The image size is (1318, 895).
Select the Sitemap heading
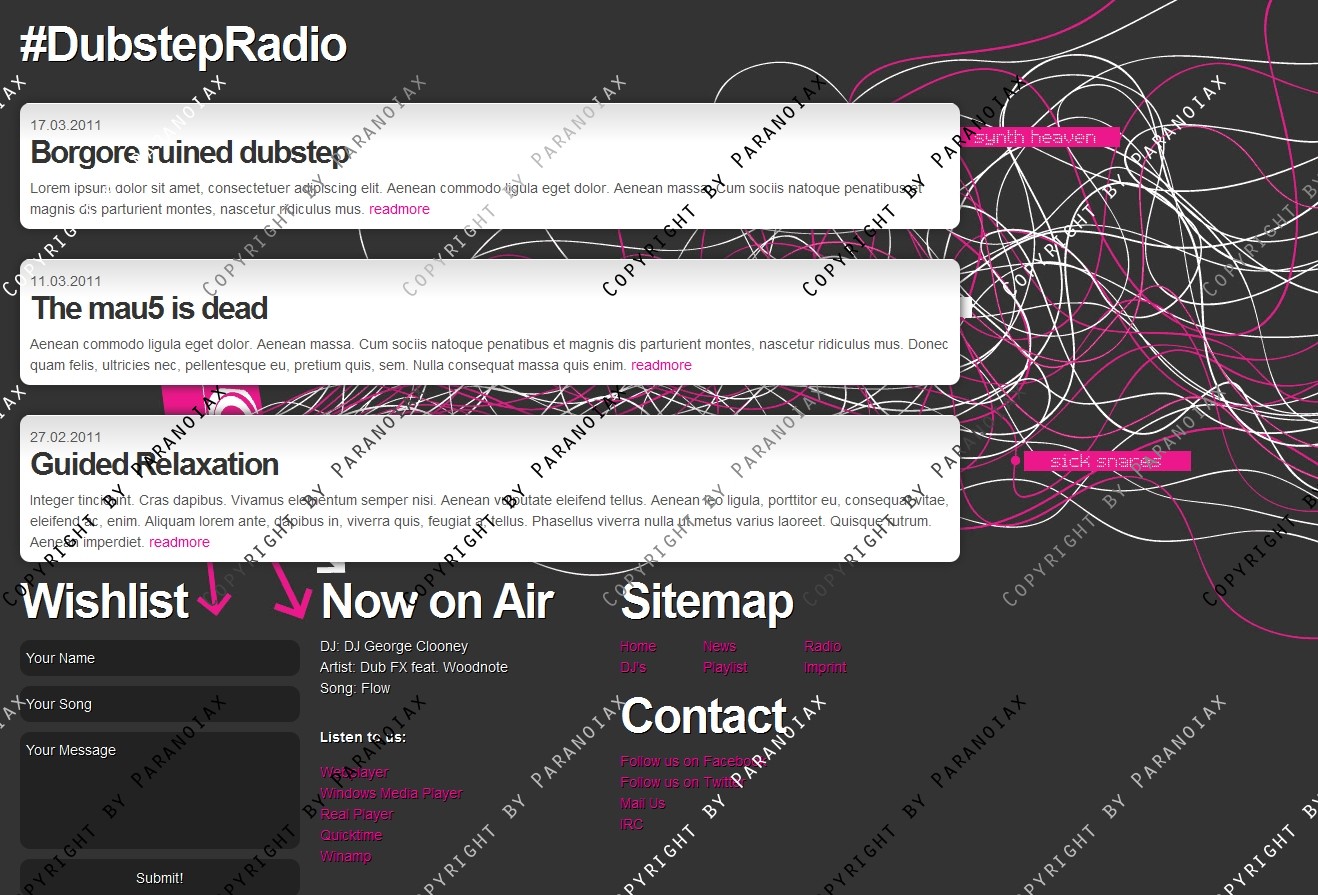point(707,602)
